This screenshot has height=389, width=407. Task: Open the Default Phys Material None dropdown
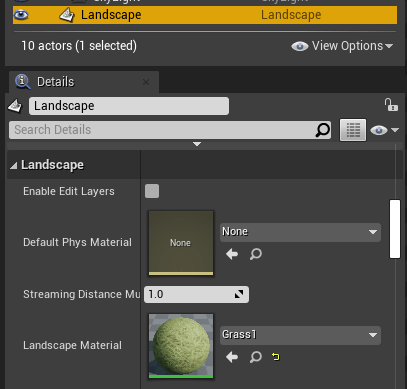point(300,232)
